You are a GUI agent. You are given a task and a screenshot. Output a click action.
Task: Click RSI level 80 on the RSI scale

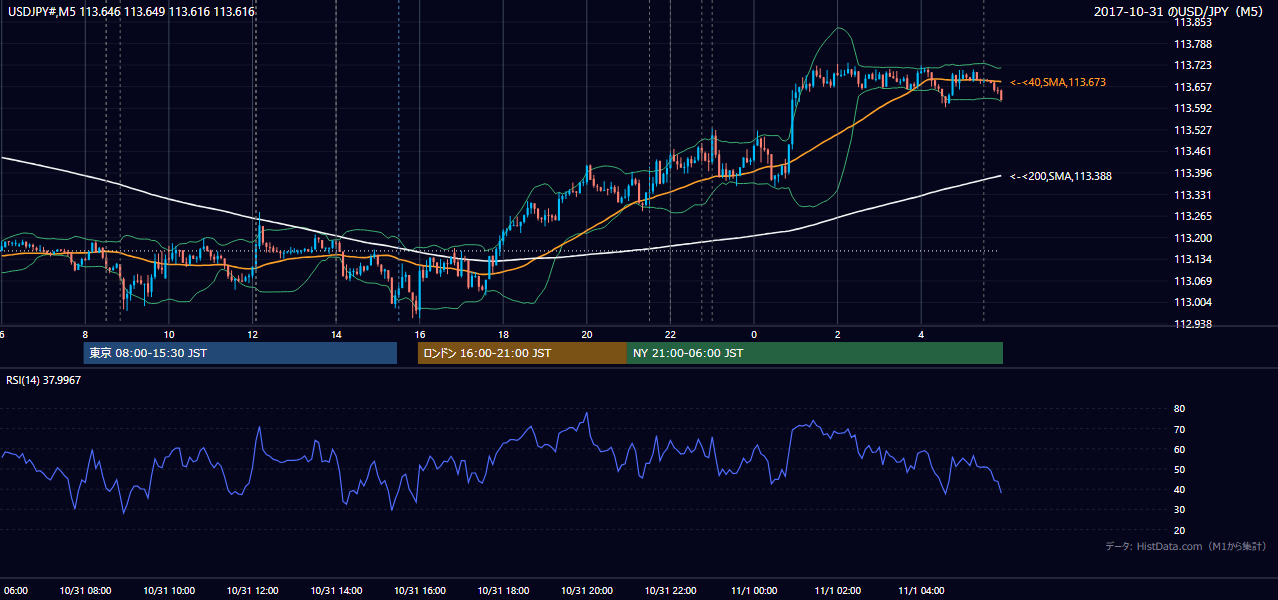(1179, 409)
